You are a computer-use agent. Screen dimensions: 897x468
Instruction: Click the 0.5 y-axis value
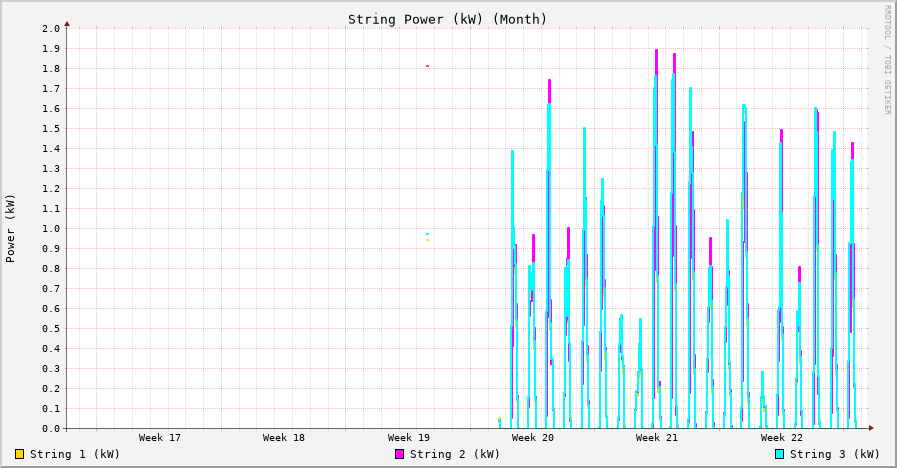50,329
